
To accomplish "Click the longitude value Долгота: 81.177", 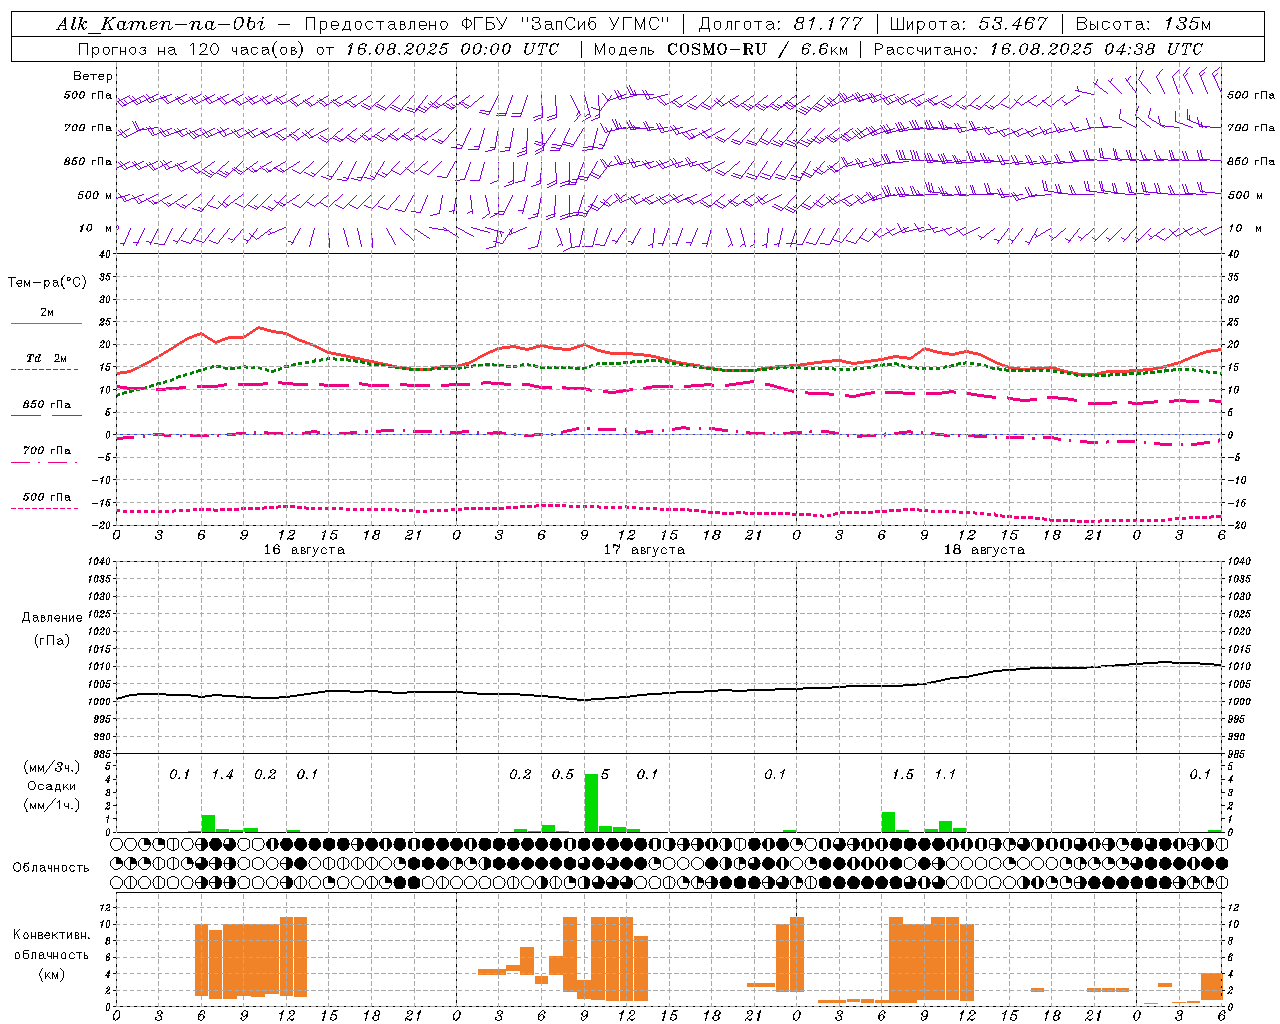I will [x=779, y=24].
